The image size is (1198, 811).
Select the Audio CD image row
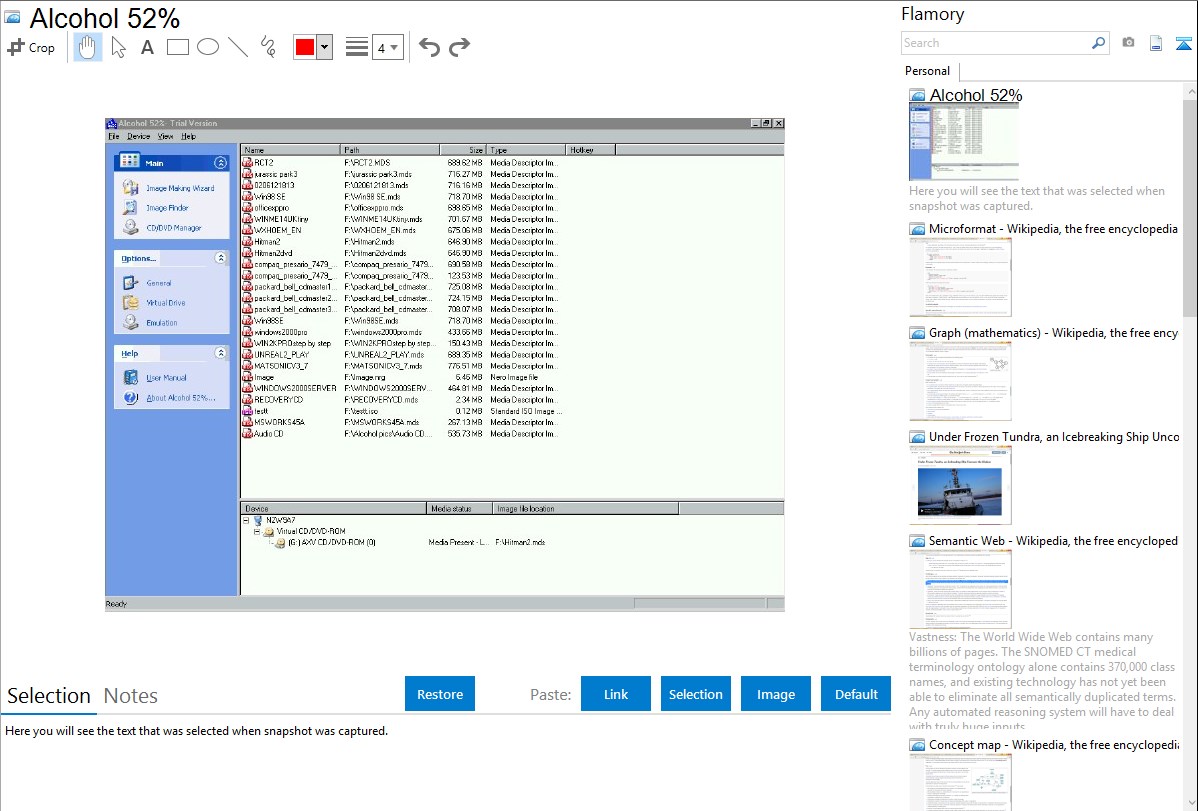(403, 433)
